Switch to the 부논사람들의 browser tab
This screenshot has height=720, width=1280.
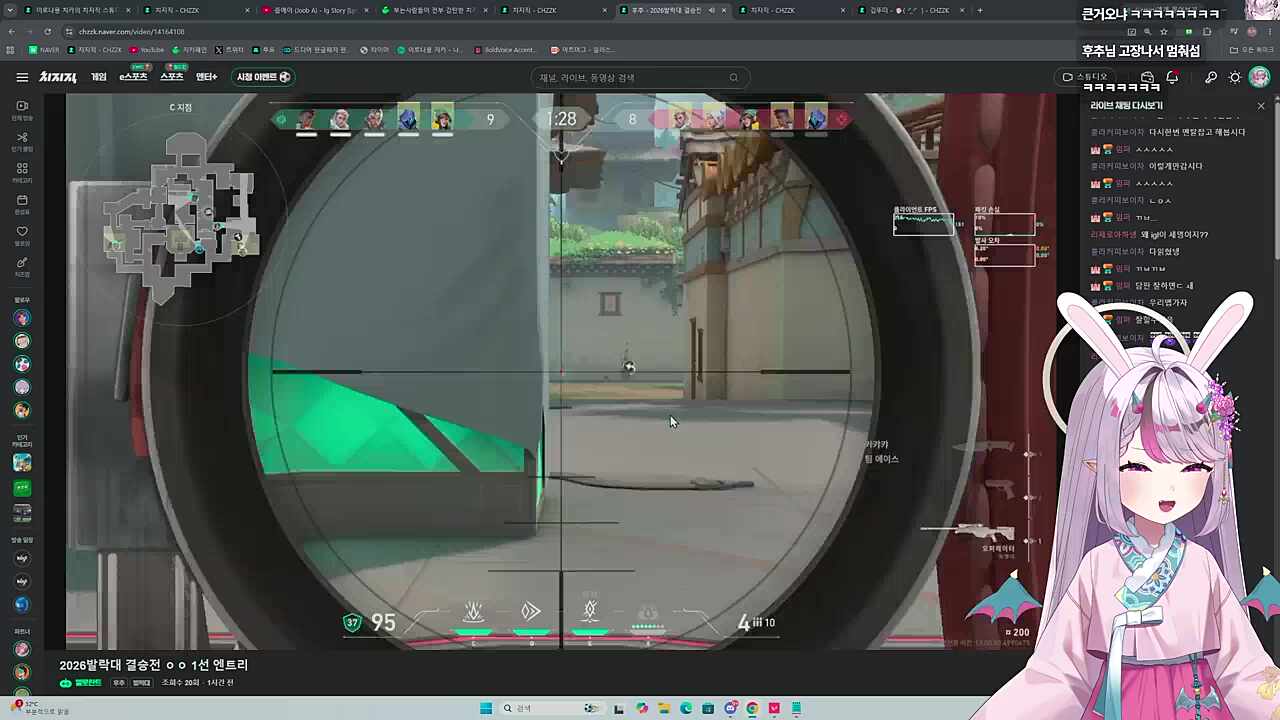pyautogui.click(x=436, y=10)
